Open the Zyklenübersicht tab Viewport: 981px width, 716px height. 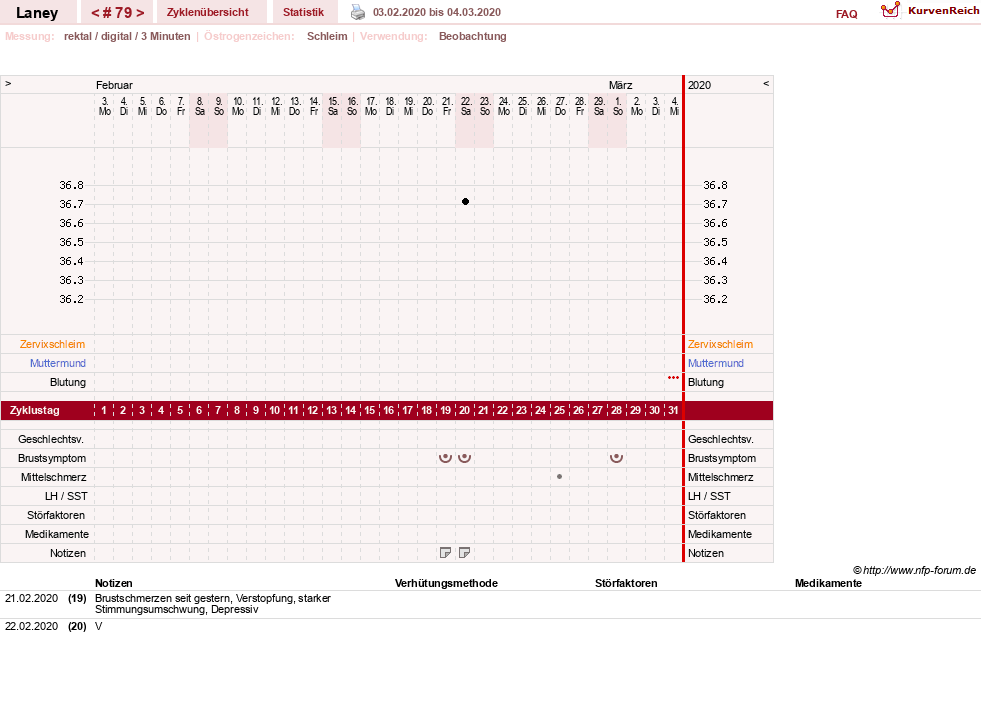point(208,12)
